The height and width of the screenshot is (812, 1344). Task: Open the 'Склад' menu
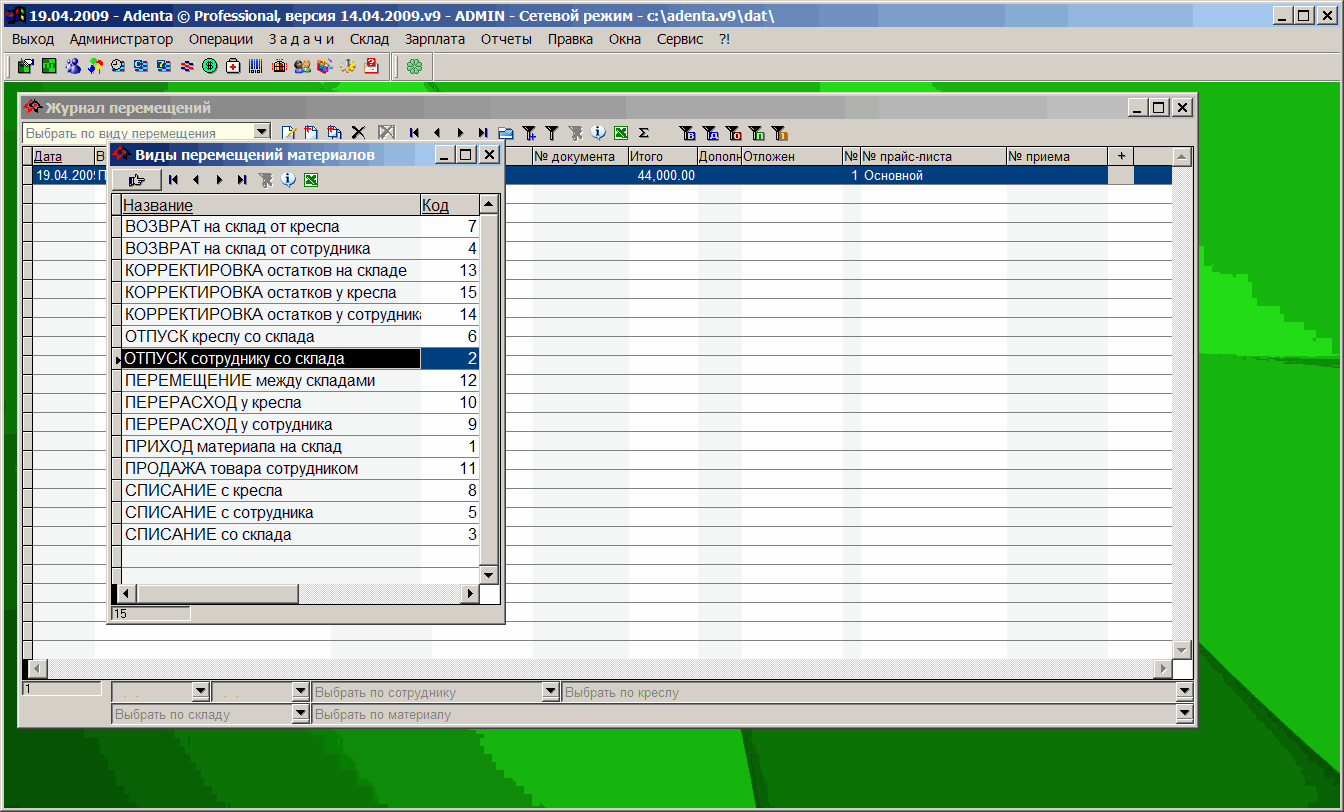coord(369,39)
